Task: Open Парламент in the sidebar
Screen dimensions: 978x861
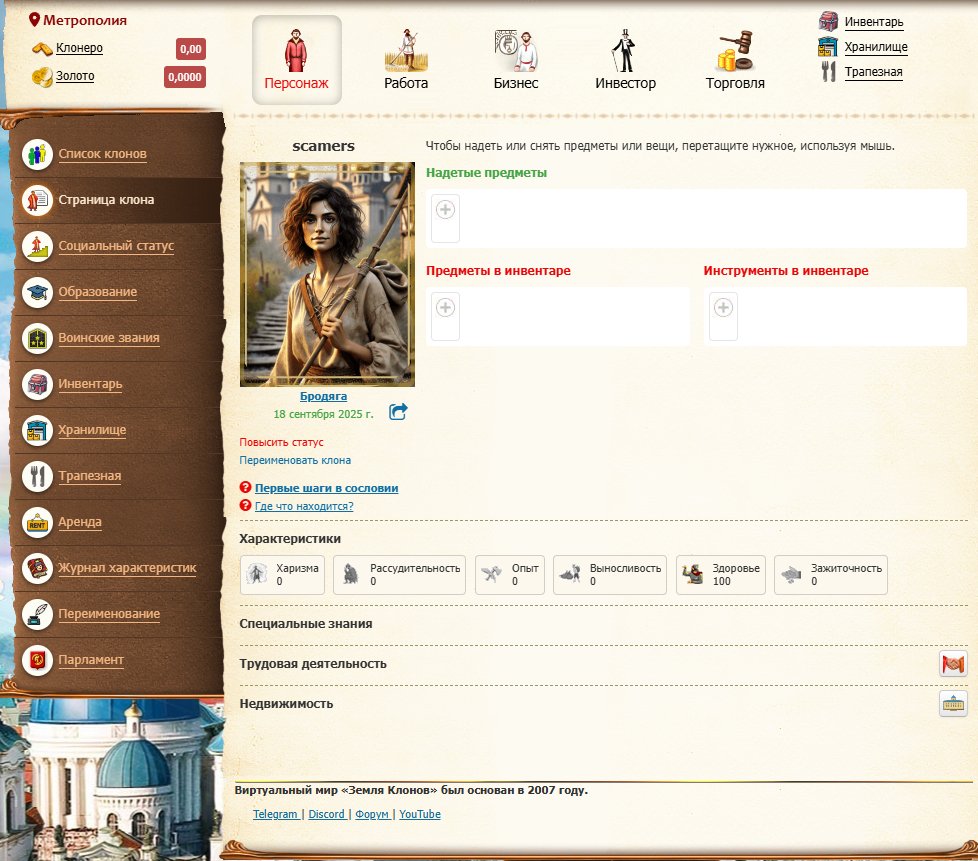Action: click(x=91, y=660)
